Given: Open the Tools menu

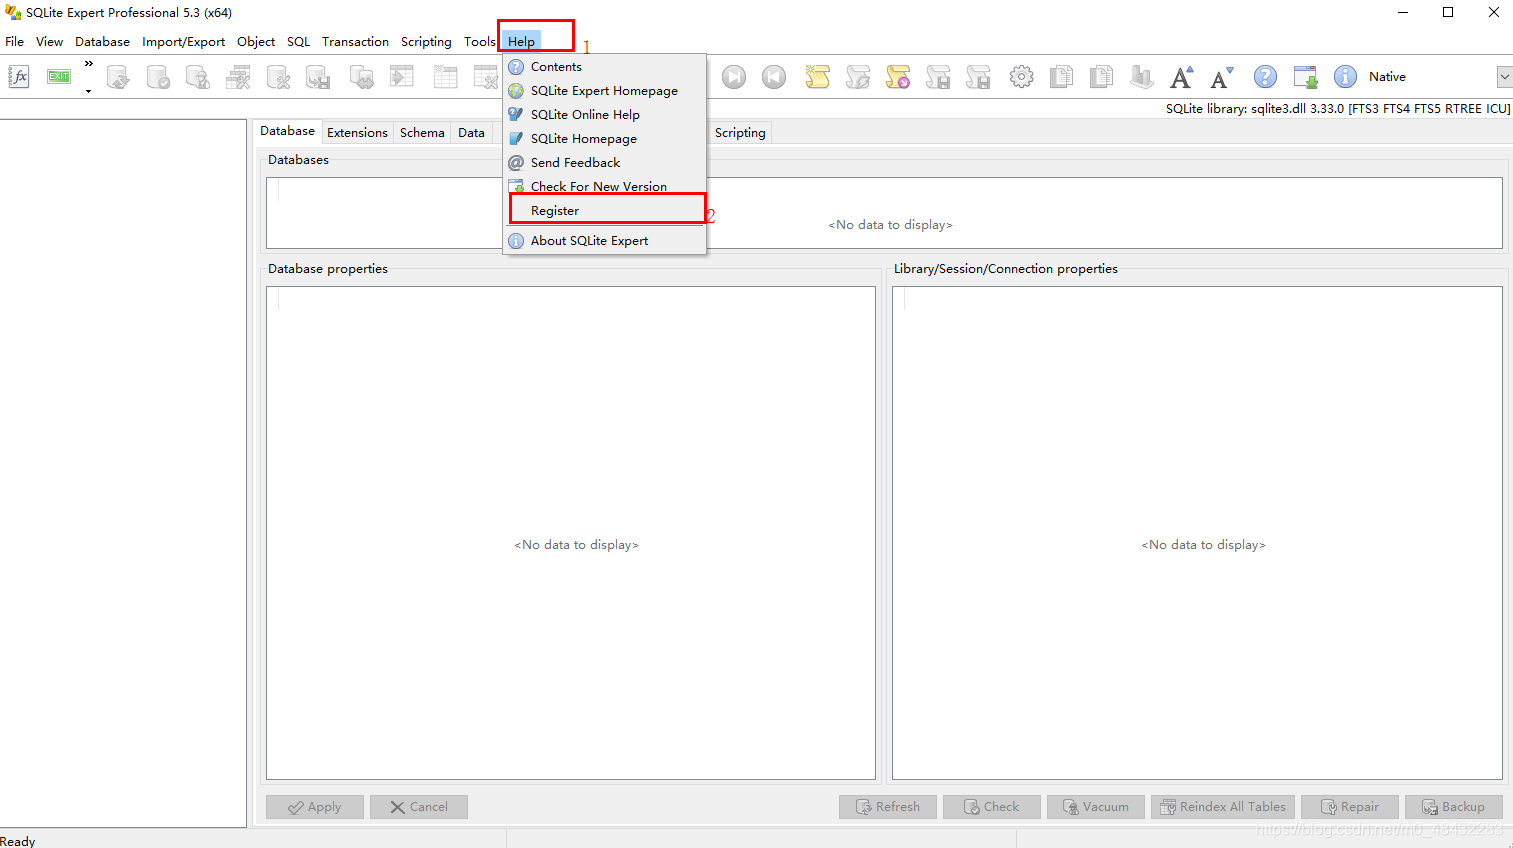Looking at the screenshot, I should click(x=479, y=42).
